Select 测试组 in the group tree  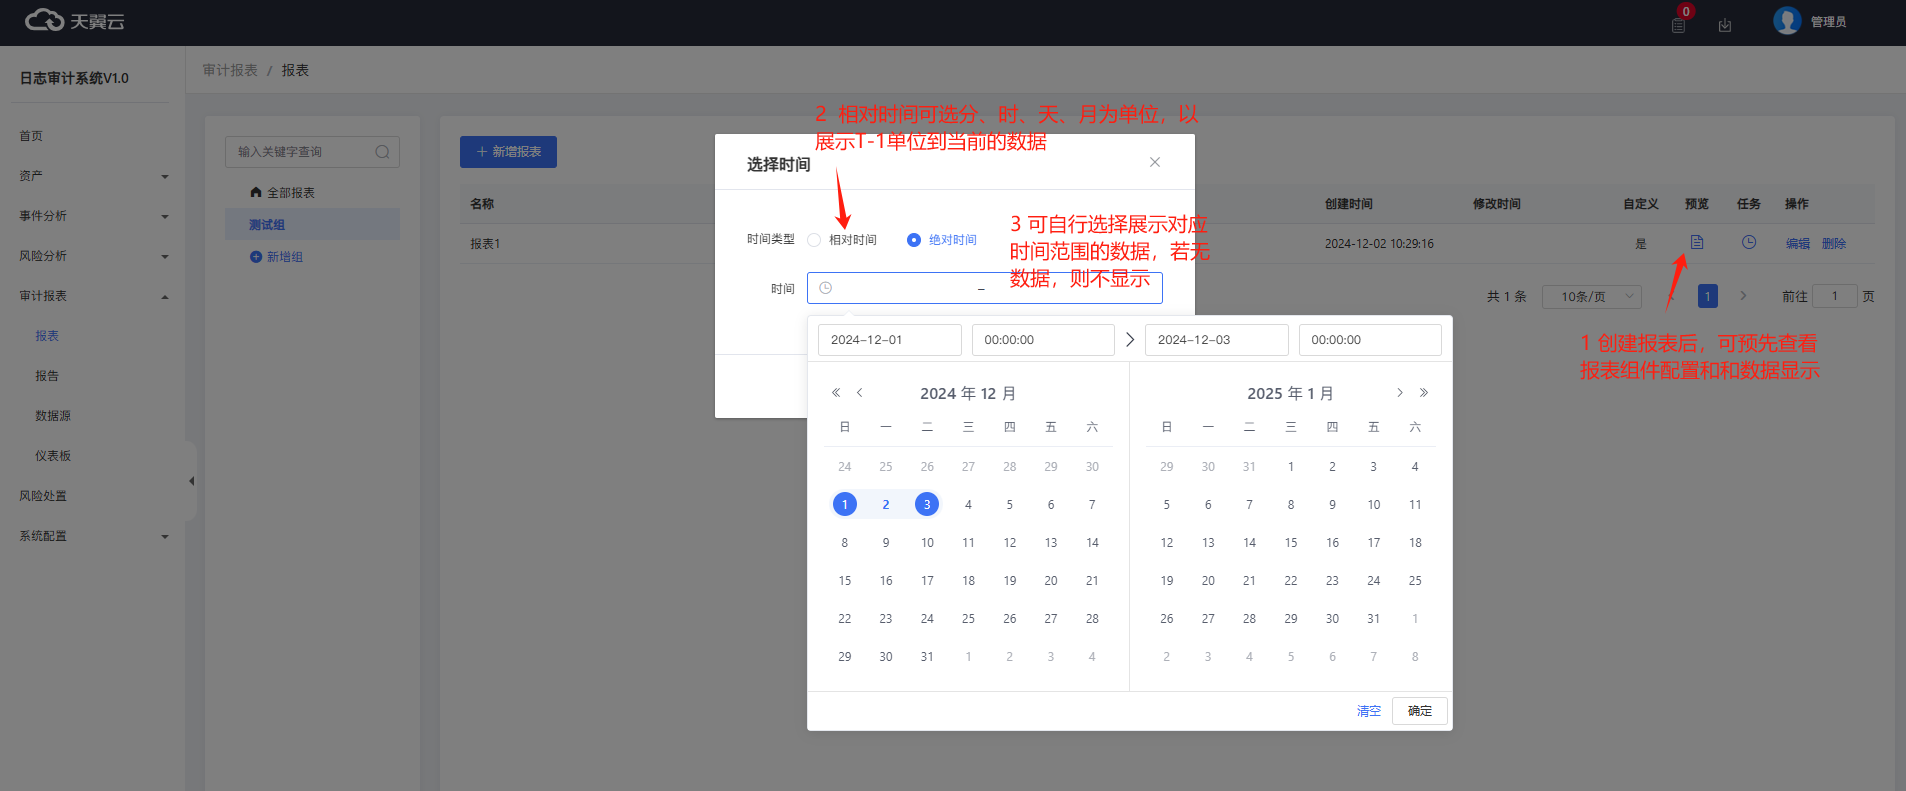click(312, 224)
